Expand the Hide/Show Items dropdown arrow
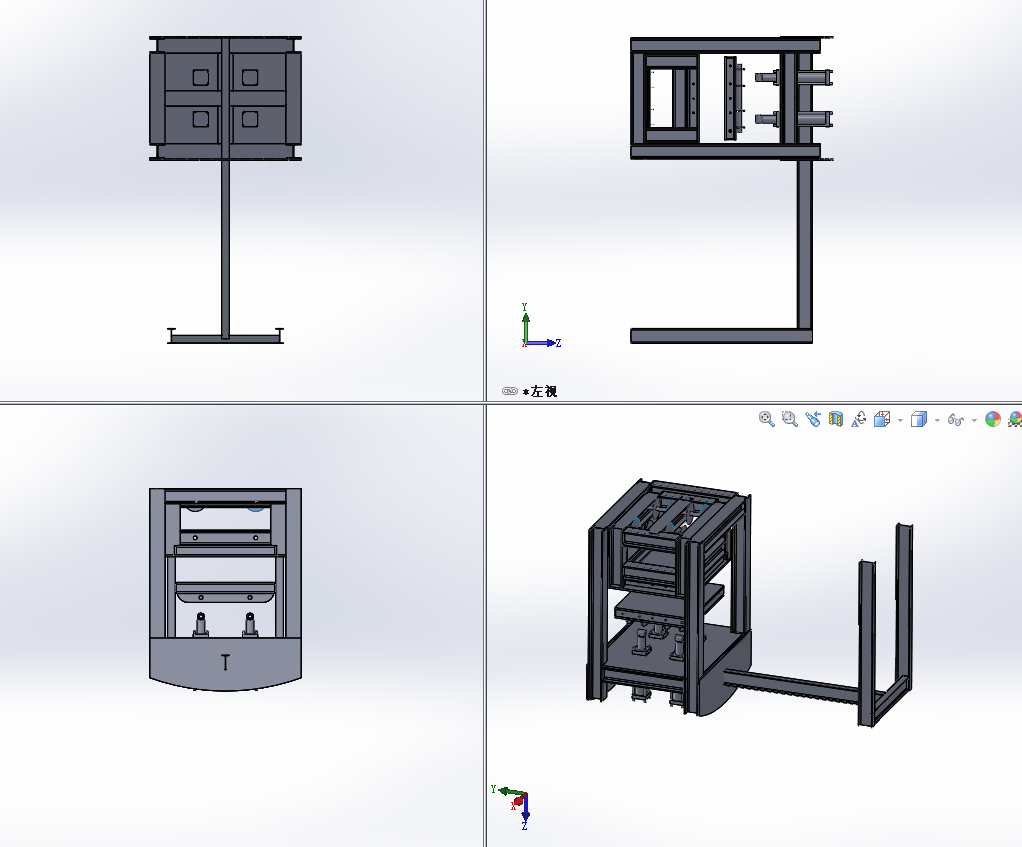The width and height of the screenshot is (1022, 847). (x=974, y=420)
